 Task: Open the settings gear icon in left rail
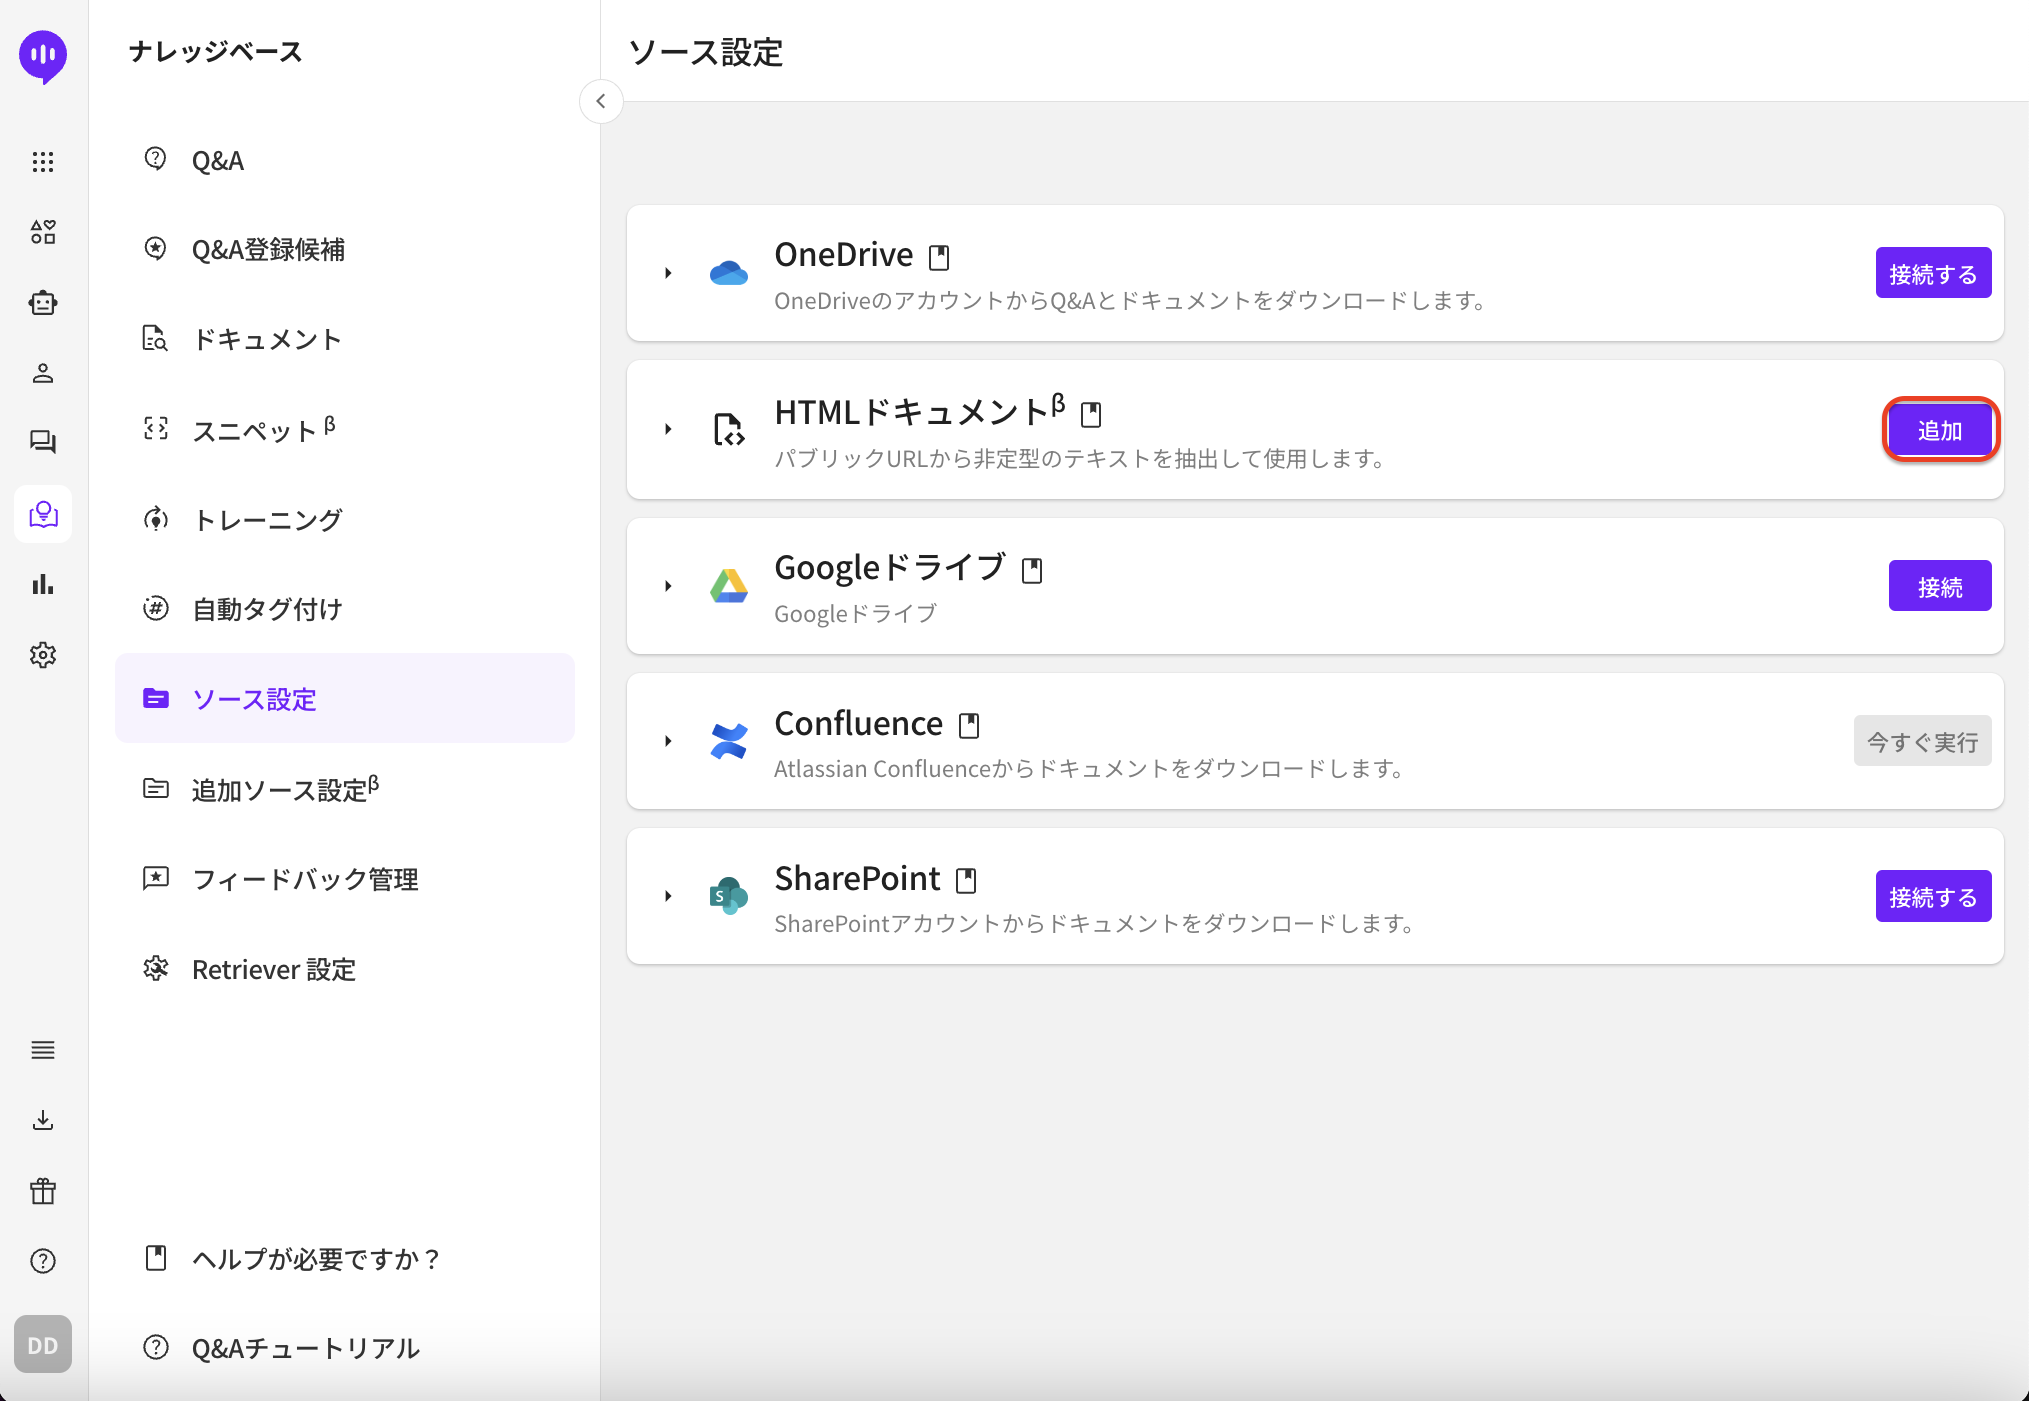click(x=42, y=655)
